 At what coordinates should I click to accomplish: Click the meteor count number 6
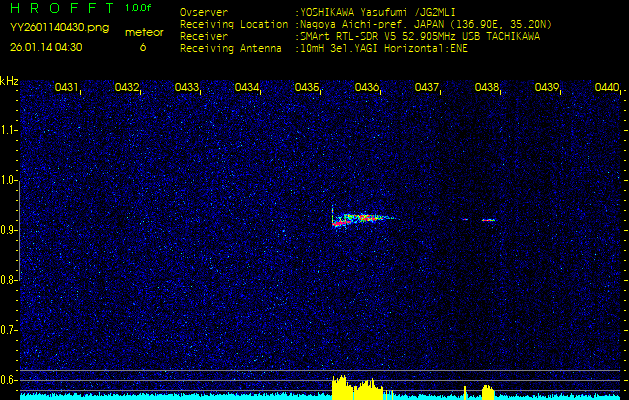point(142,47)
